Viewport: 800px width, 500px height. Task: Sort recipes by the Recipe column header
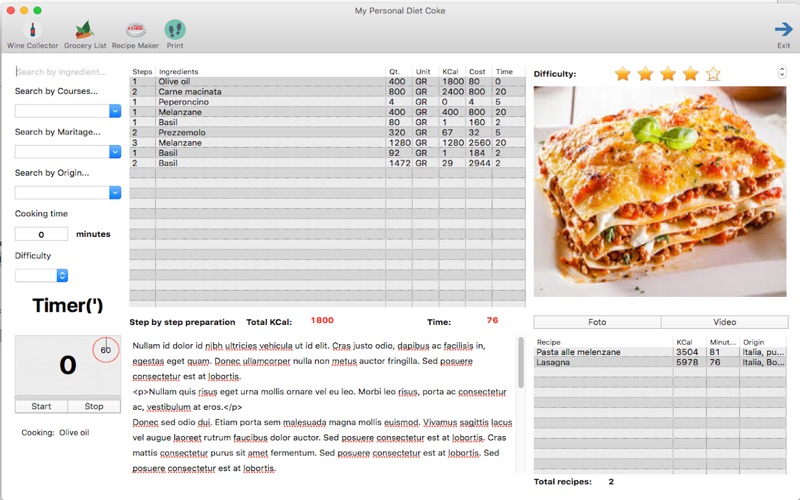pos(604,342)
